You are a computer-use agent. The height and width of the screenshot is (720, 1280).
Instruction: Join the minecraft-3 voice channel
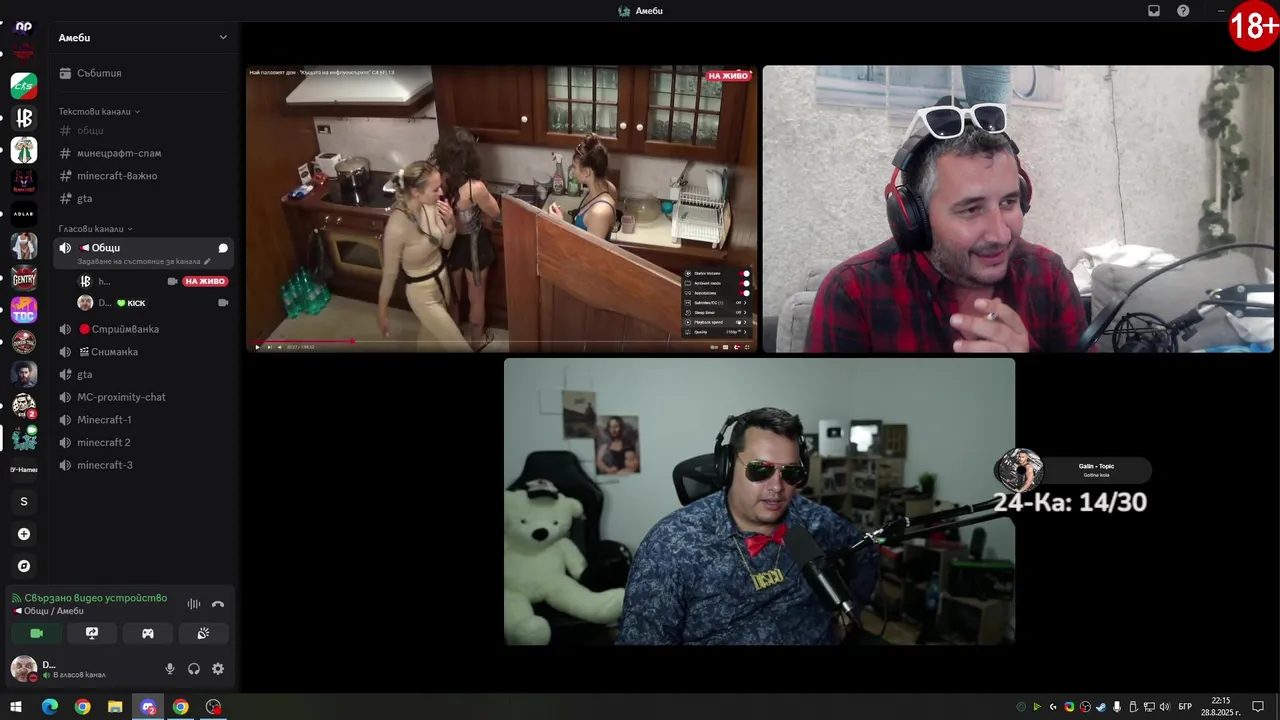144,465
